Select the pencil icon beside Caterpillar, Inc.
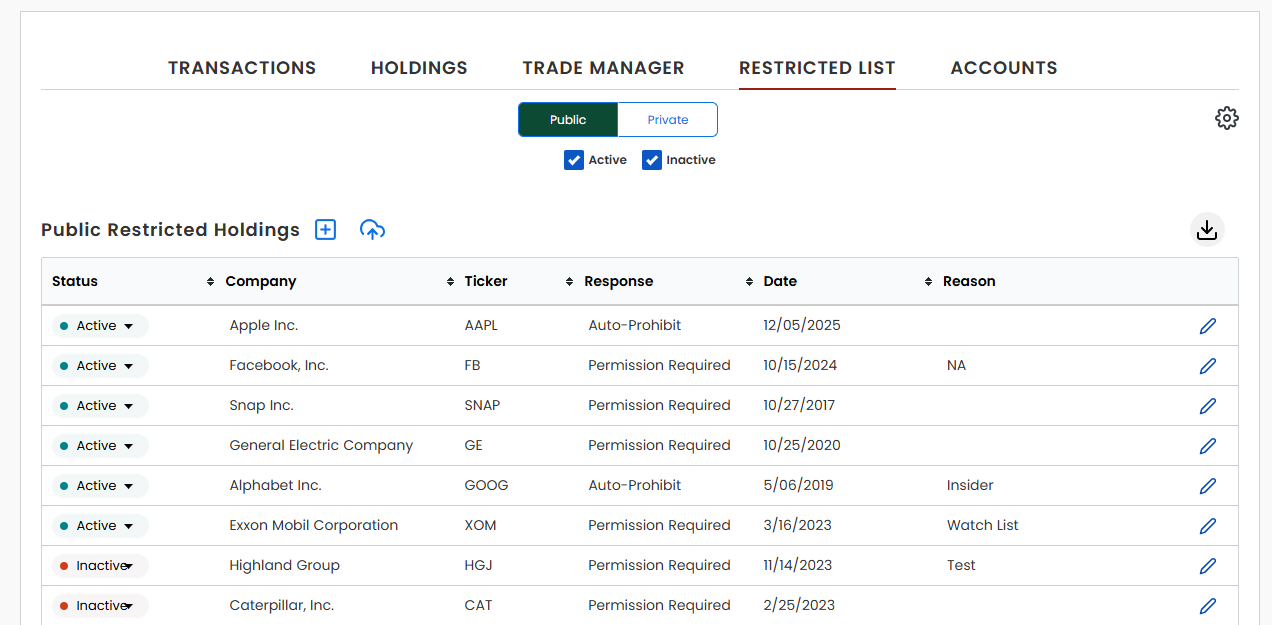The width and height of the screenshot is (1272, 625). [1207, 605]
